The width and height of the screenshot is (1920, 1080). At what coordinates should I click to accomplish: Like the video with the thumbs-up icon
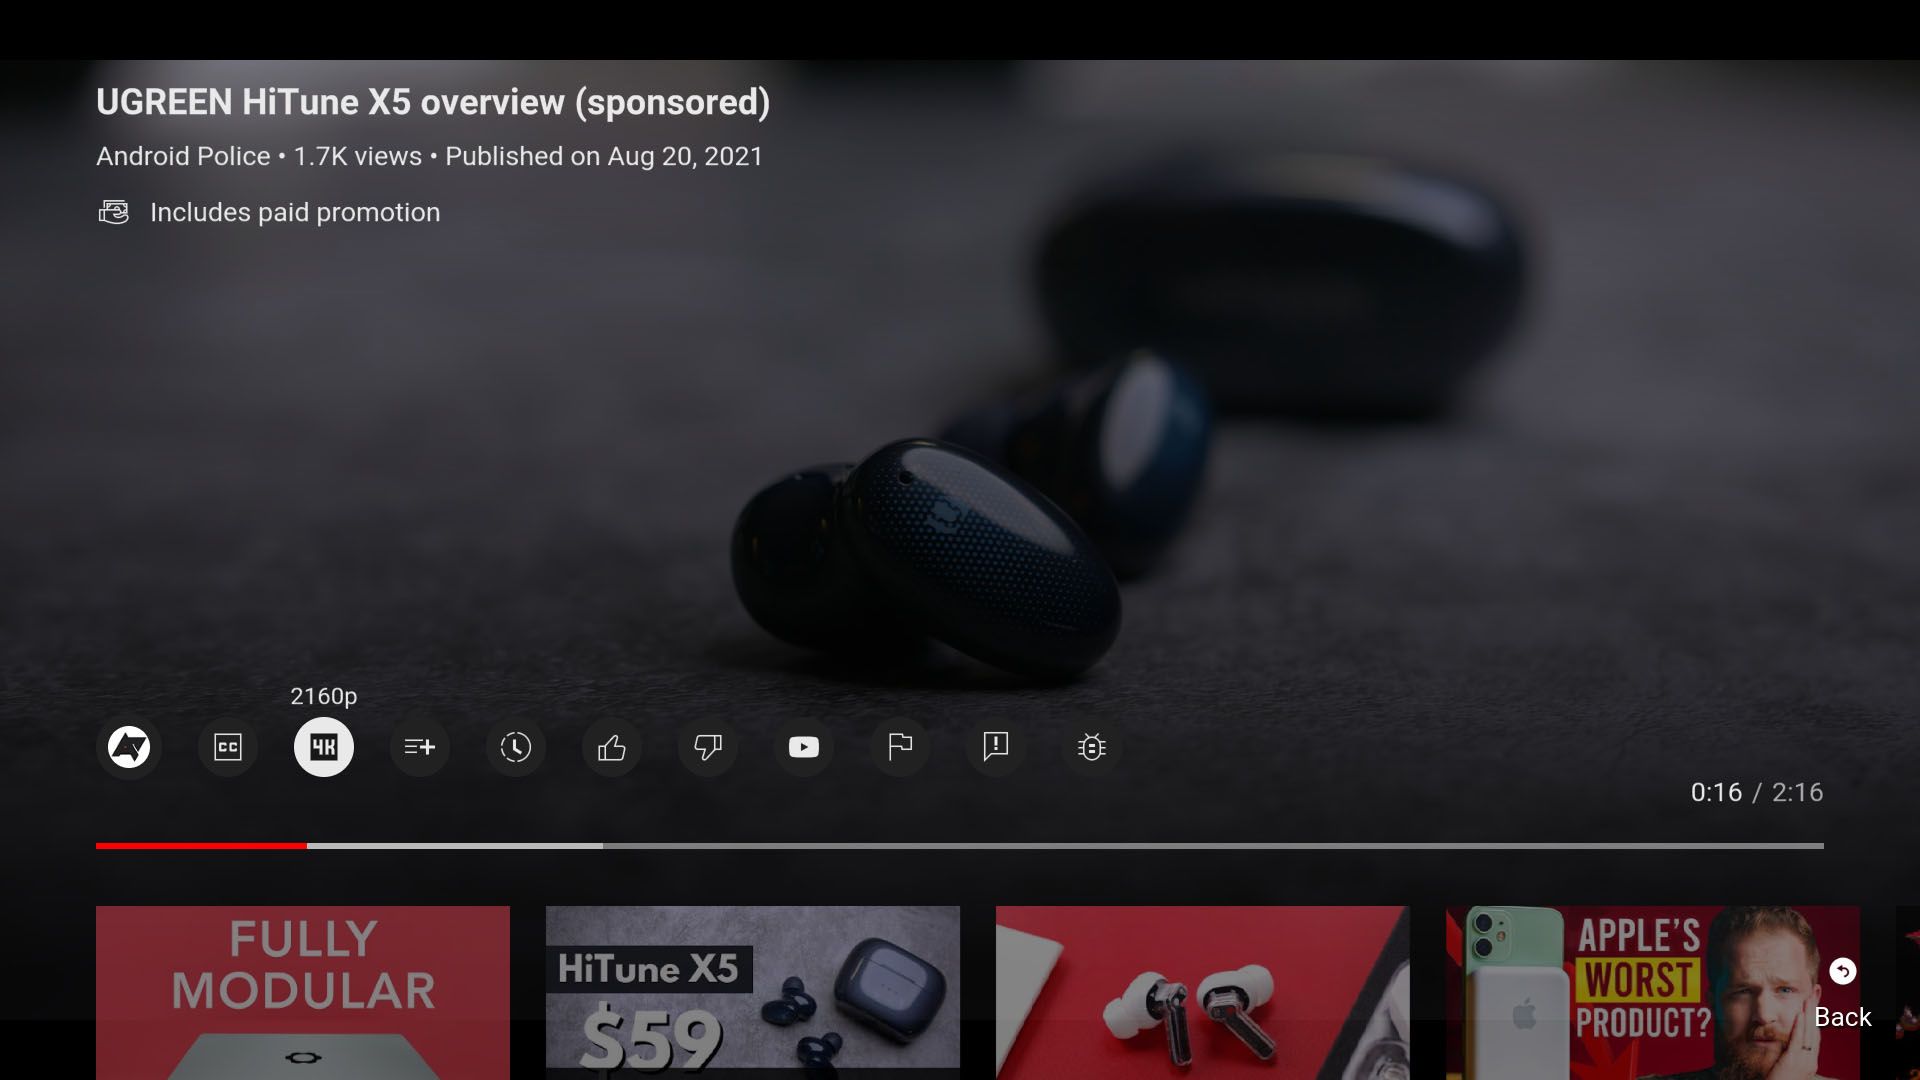click(x=611, y=747)
